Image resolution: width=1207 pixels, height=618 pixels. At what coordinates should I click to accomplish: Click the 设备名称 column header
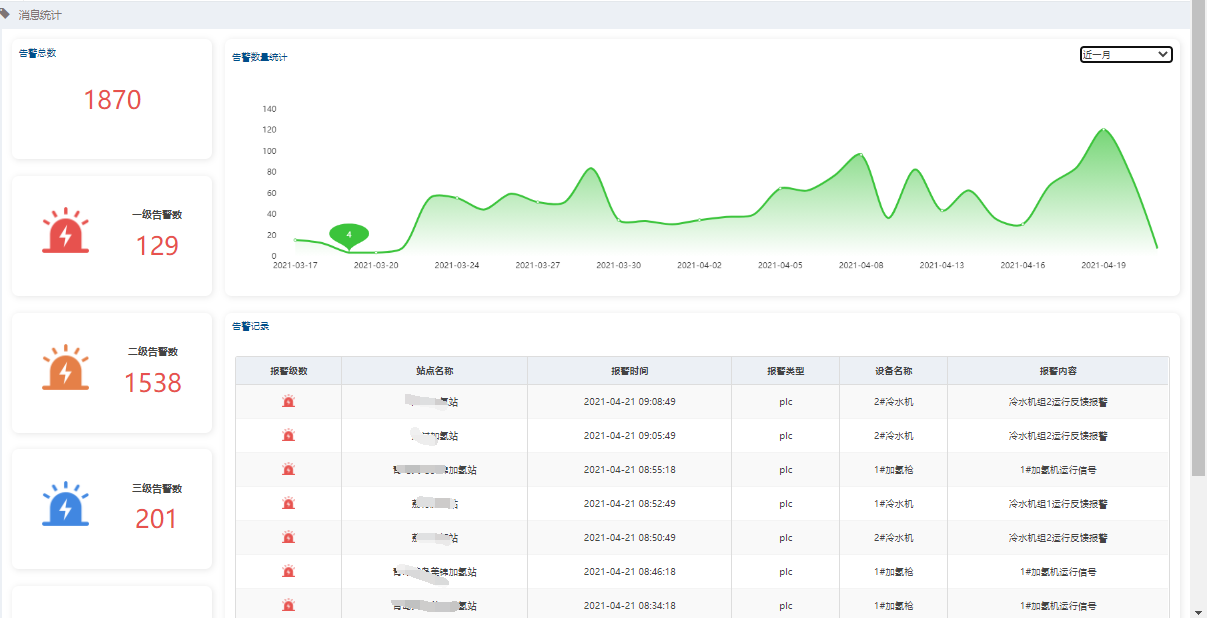[893, 371]
